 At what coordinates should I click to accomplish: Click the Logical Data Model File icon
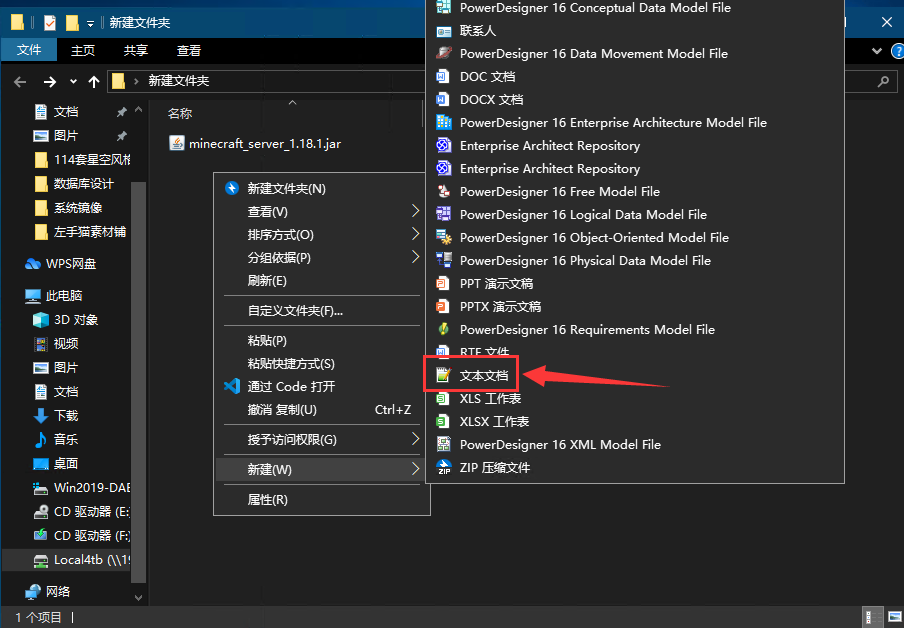(443, 215)
